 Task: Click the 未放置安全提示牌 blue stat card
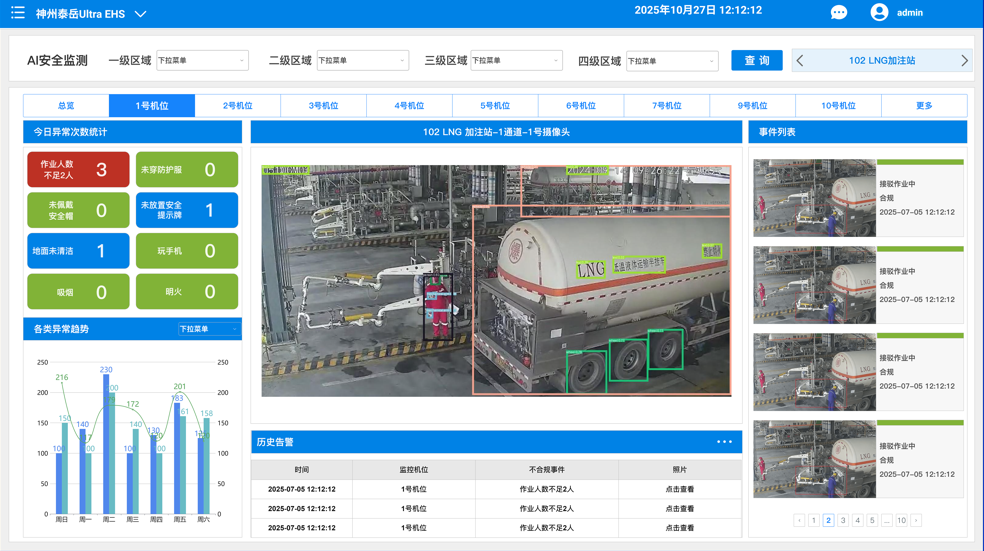[187, 211]
